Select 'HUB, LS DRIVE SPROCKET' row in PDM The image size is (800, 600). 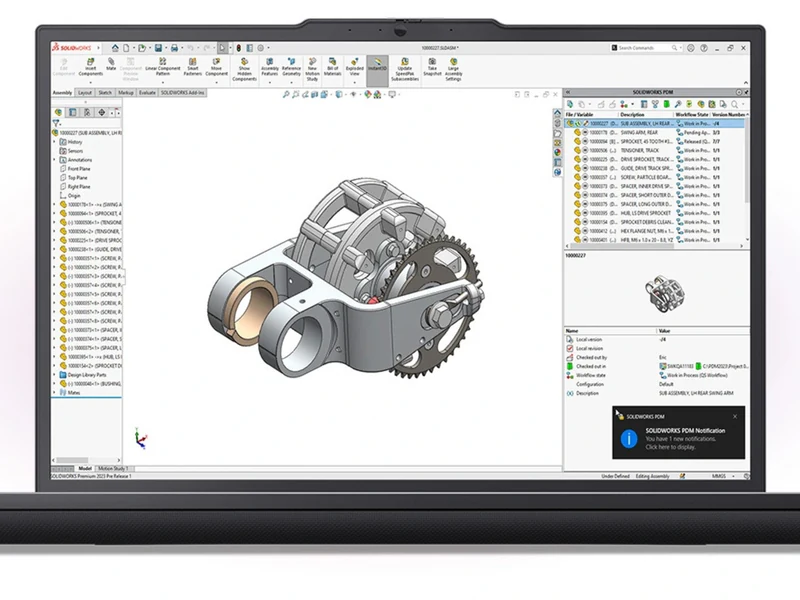655,213
